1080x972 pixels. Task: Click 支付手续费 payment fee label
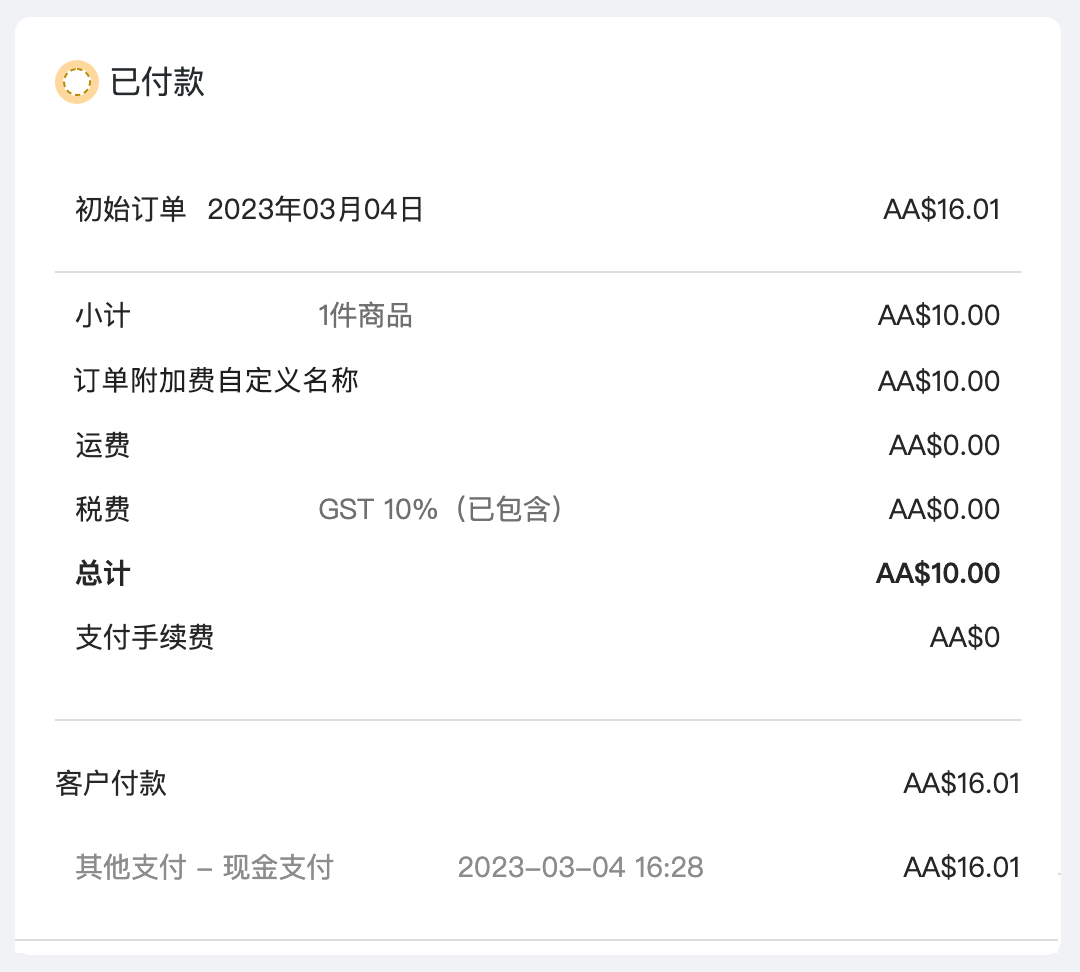pos(145,637)
